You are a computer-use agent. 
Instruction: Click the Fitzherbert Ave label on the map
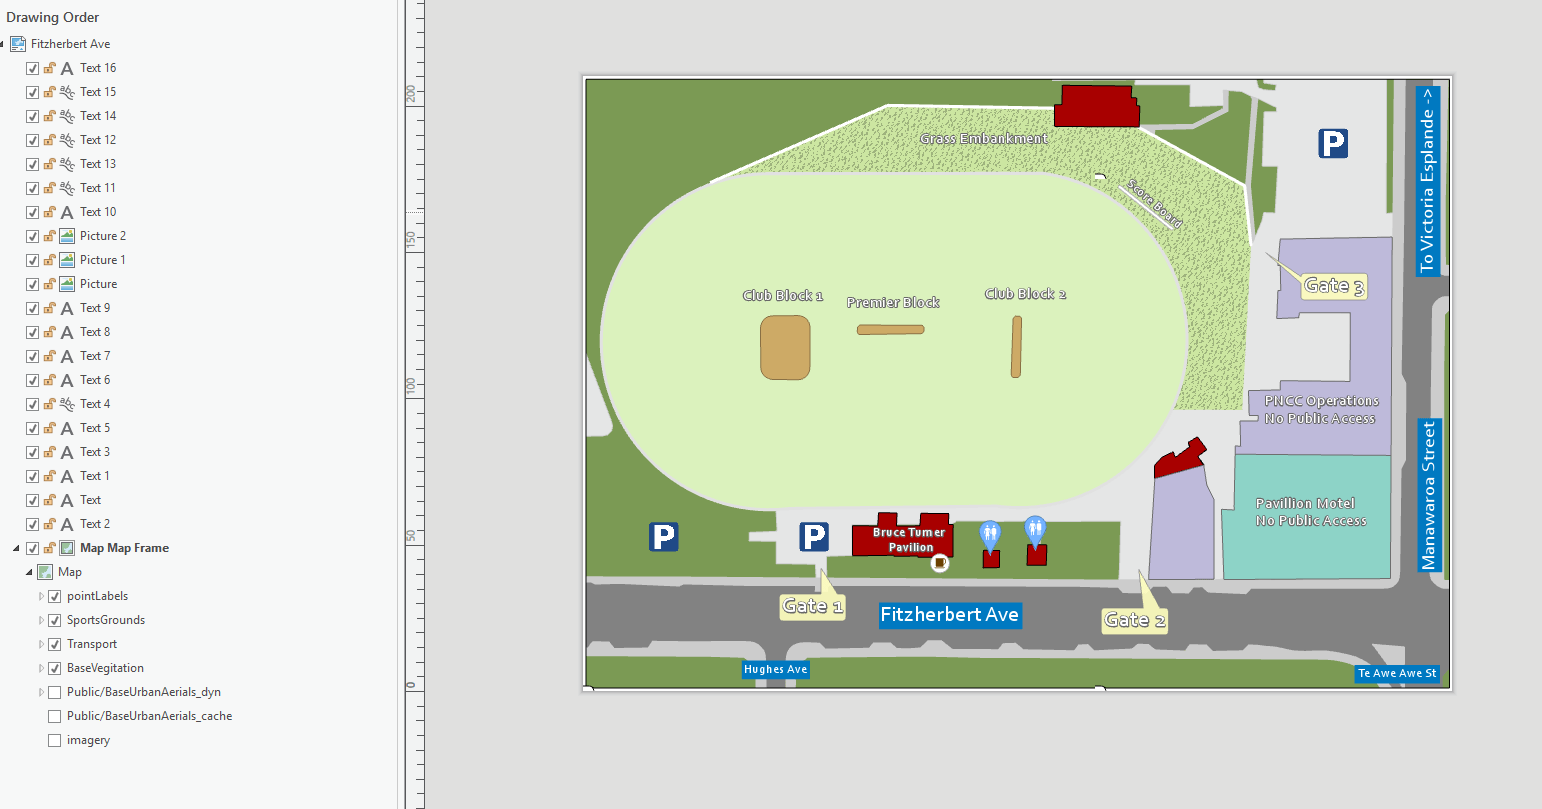tap(949, 615)
